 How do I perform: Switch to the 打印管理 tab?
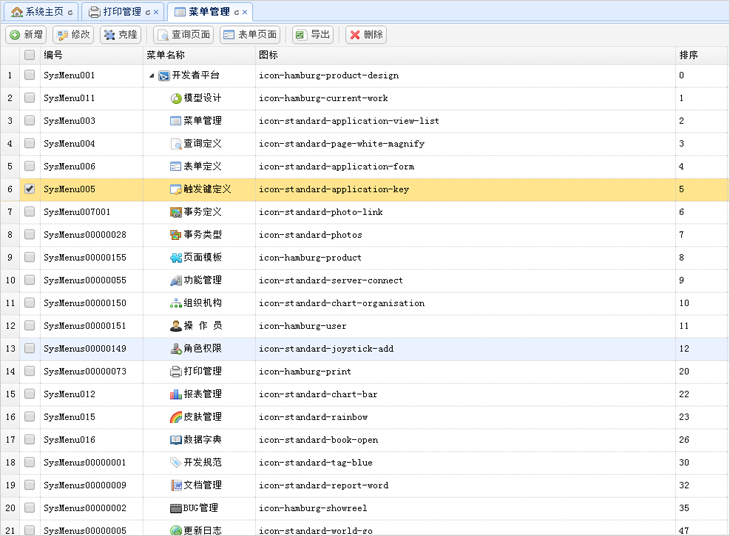click(x=122, y=12)
